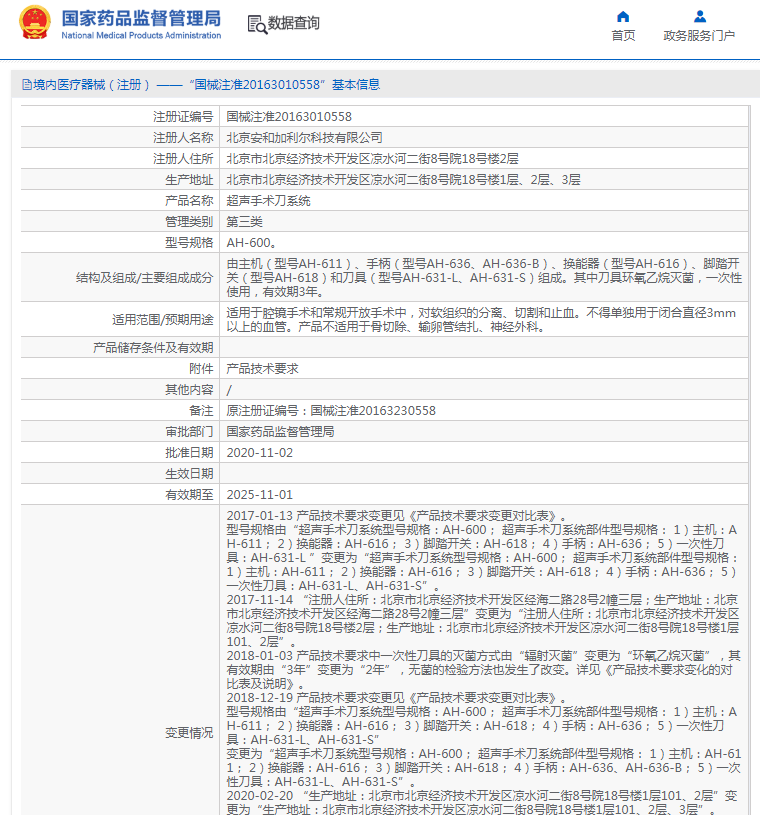Click 适用范围/预期用途 label
Screen dimensions: 760x815
[163, 320]
